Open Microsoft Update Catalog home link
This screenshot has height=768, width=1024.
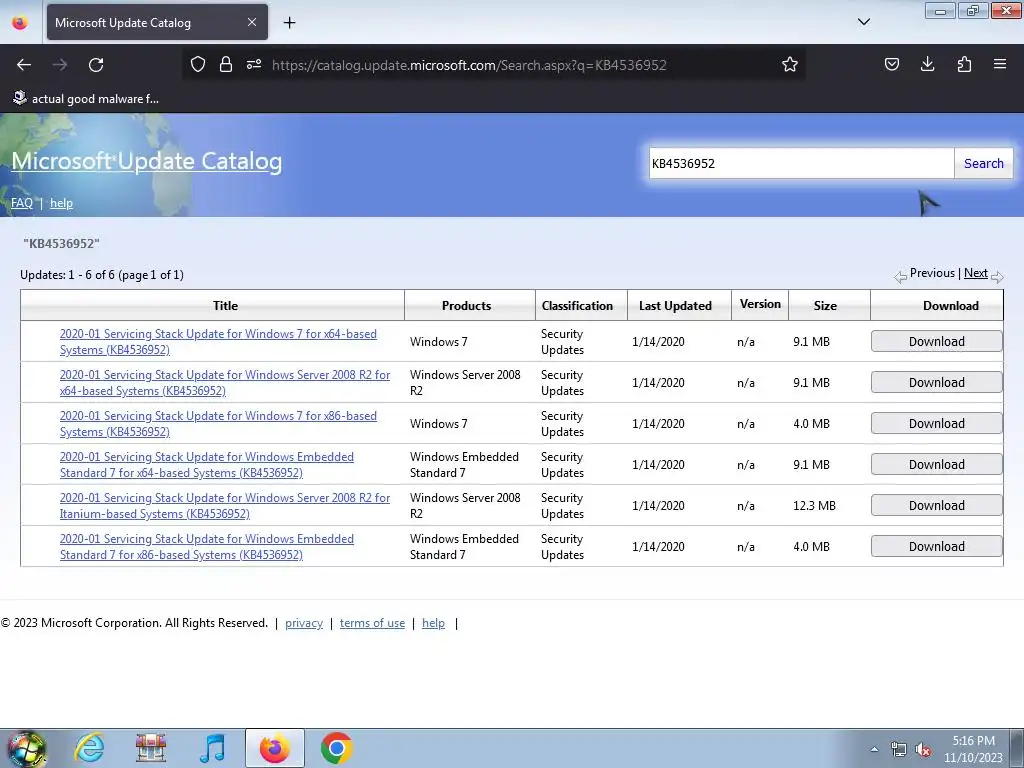pos(146,161)
